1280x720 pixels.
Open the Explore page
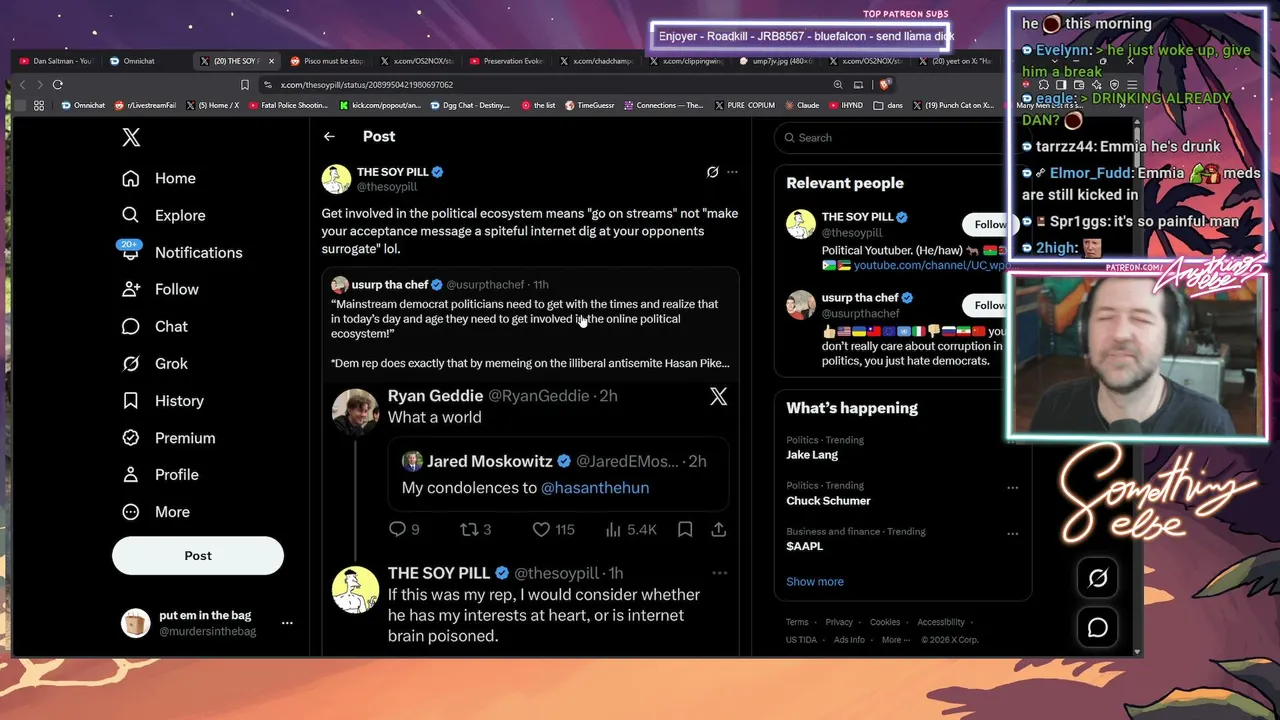tap(163, 215)
